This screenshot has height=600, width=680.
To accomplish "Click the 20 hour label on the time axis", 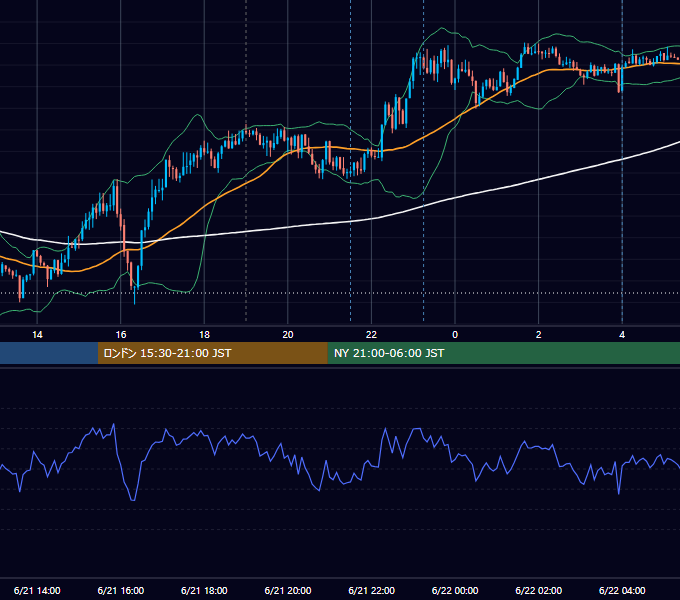I will (x=288, y=335).
